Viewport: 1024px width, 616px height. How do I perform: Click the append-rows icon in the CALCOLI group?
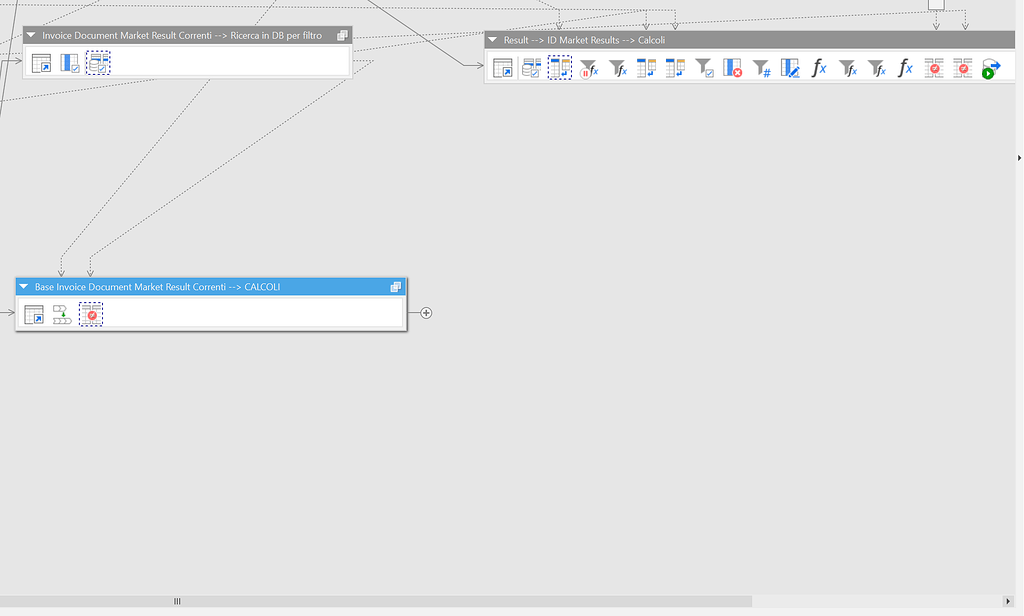[x=63, y=313]
